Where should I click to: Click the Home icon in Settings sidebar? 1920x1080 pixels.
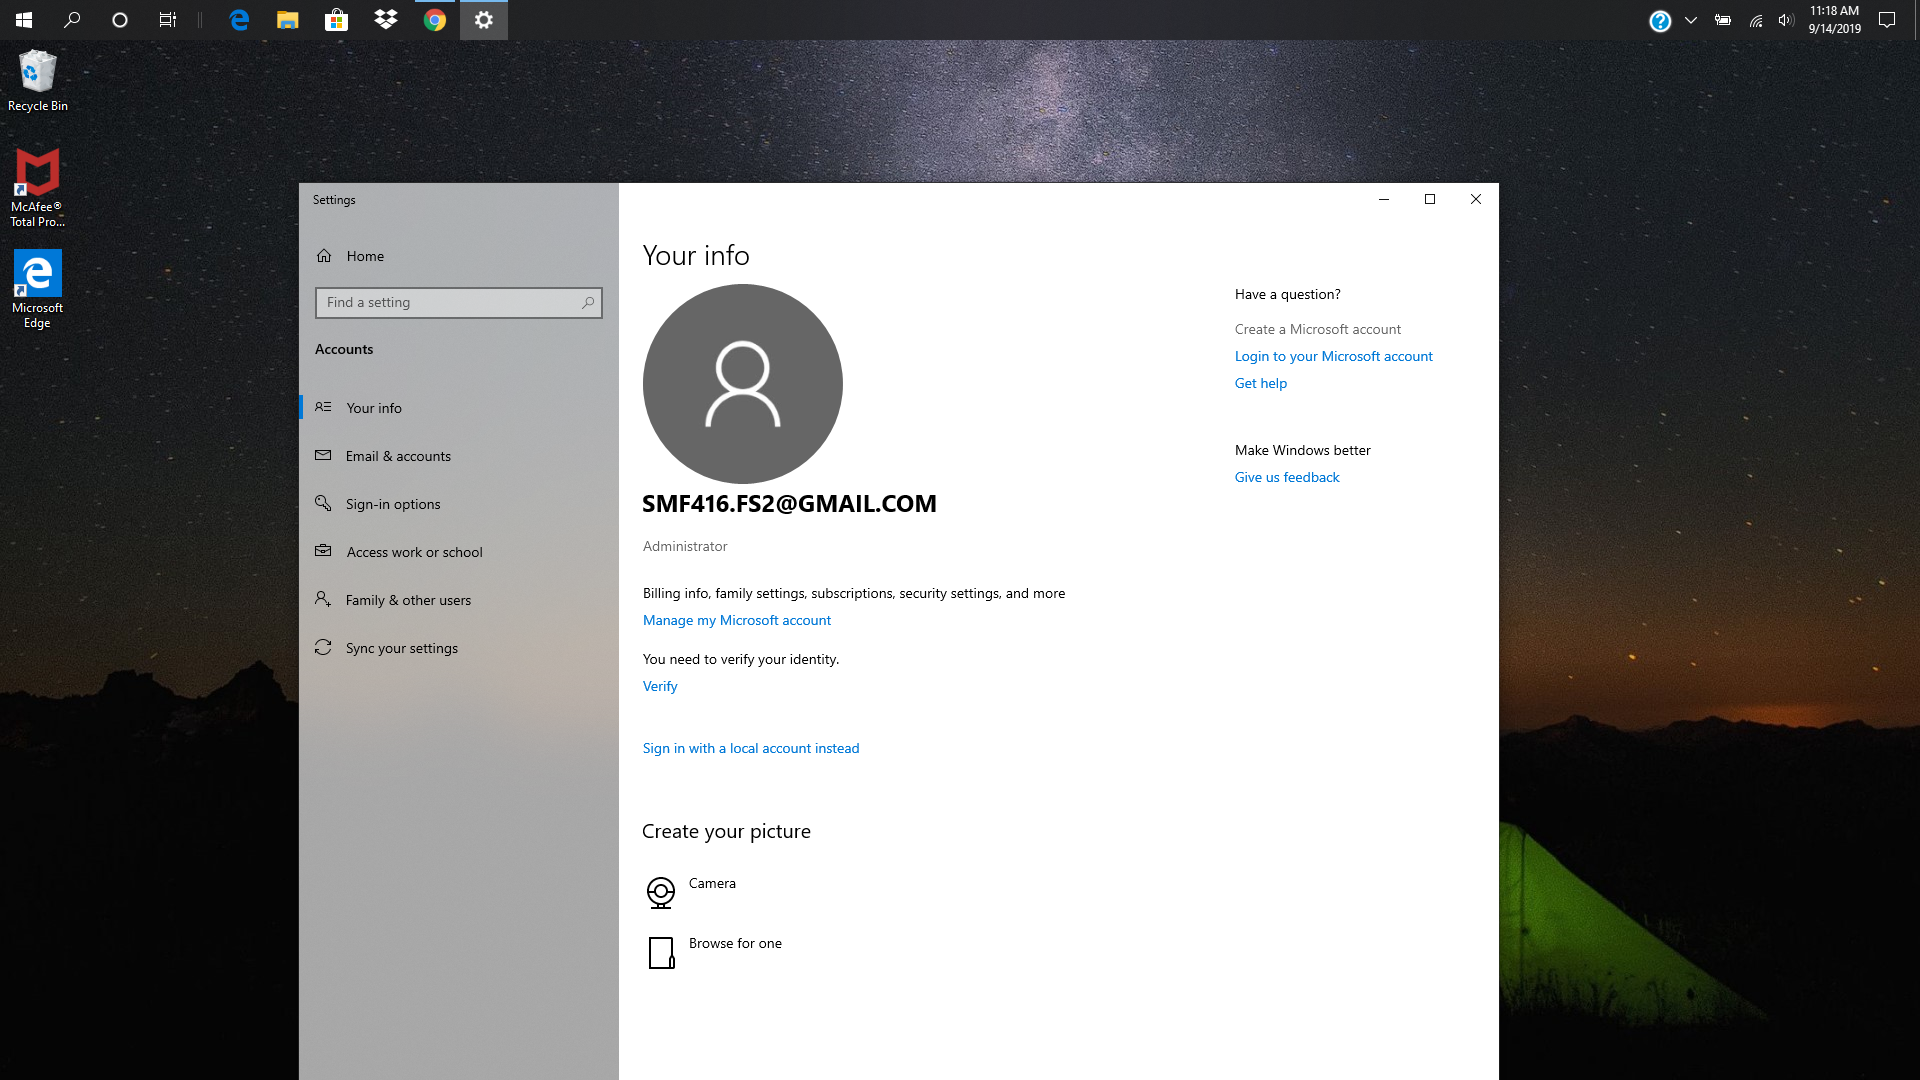click(x=324, y=256)
